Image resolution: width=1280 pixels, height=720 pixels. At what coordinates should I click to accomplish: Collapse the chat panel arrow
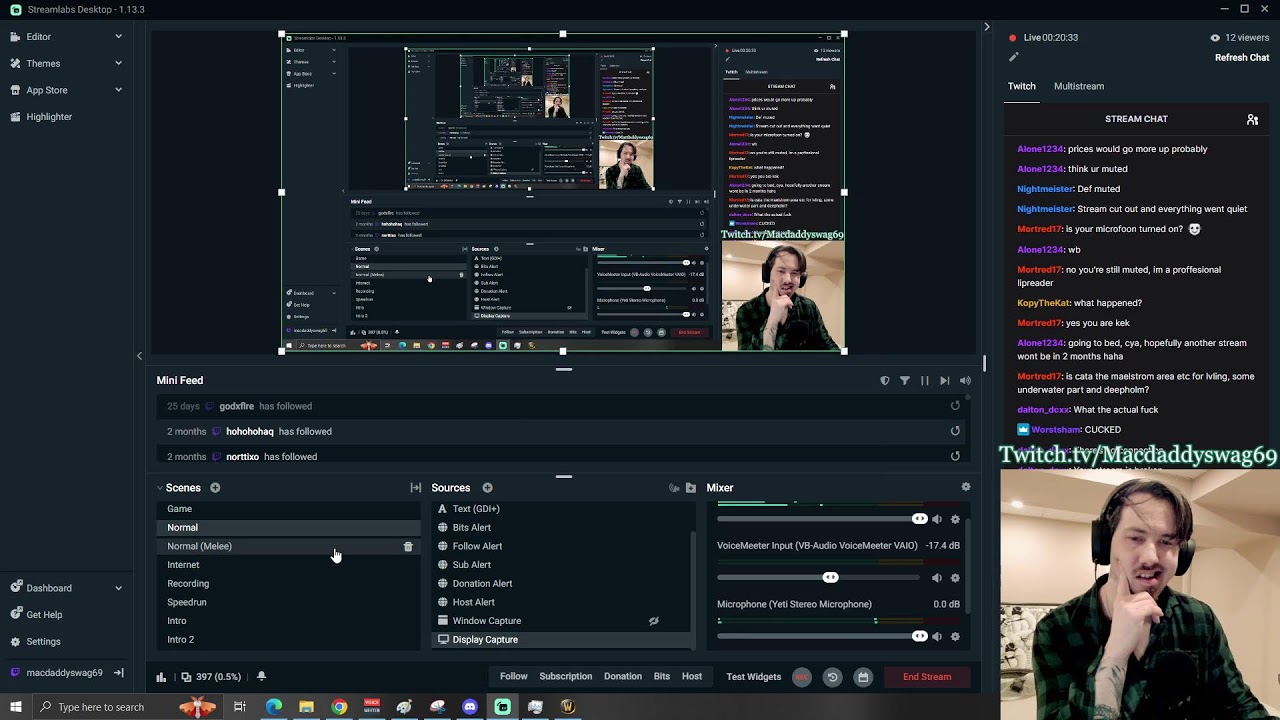click(x=987, y=27)
